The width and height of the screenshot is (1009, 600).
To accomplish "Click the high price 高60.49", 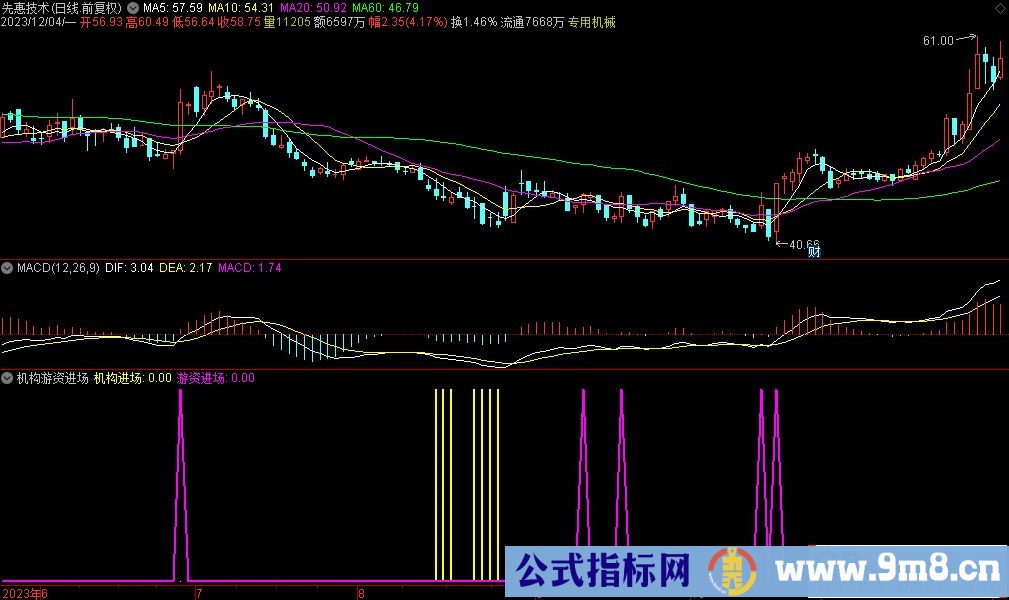I will click(x=147, y=23).
